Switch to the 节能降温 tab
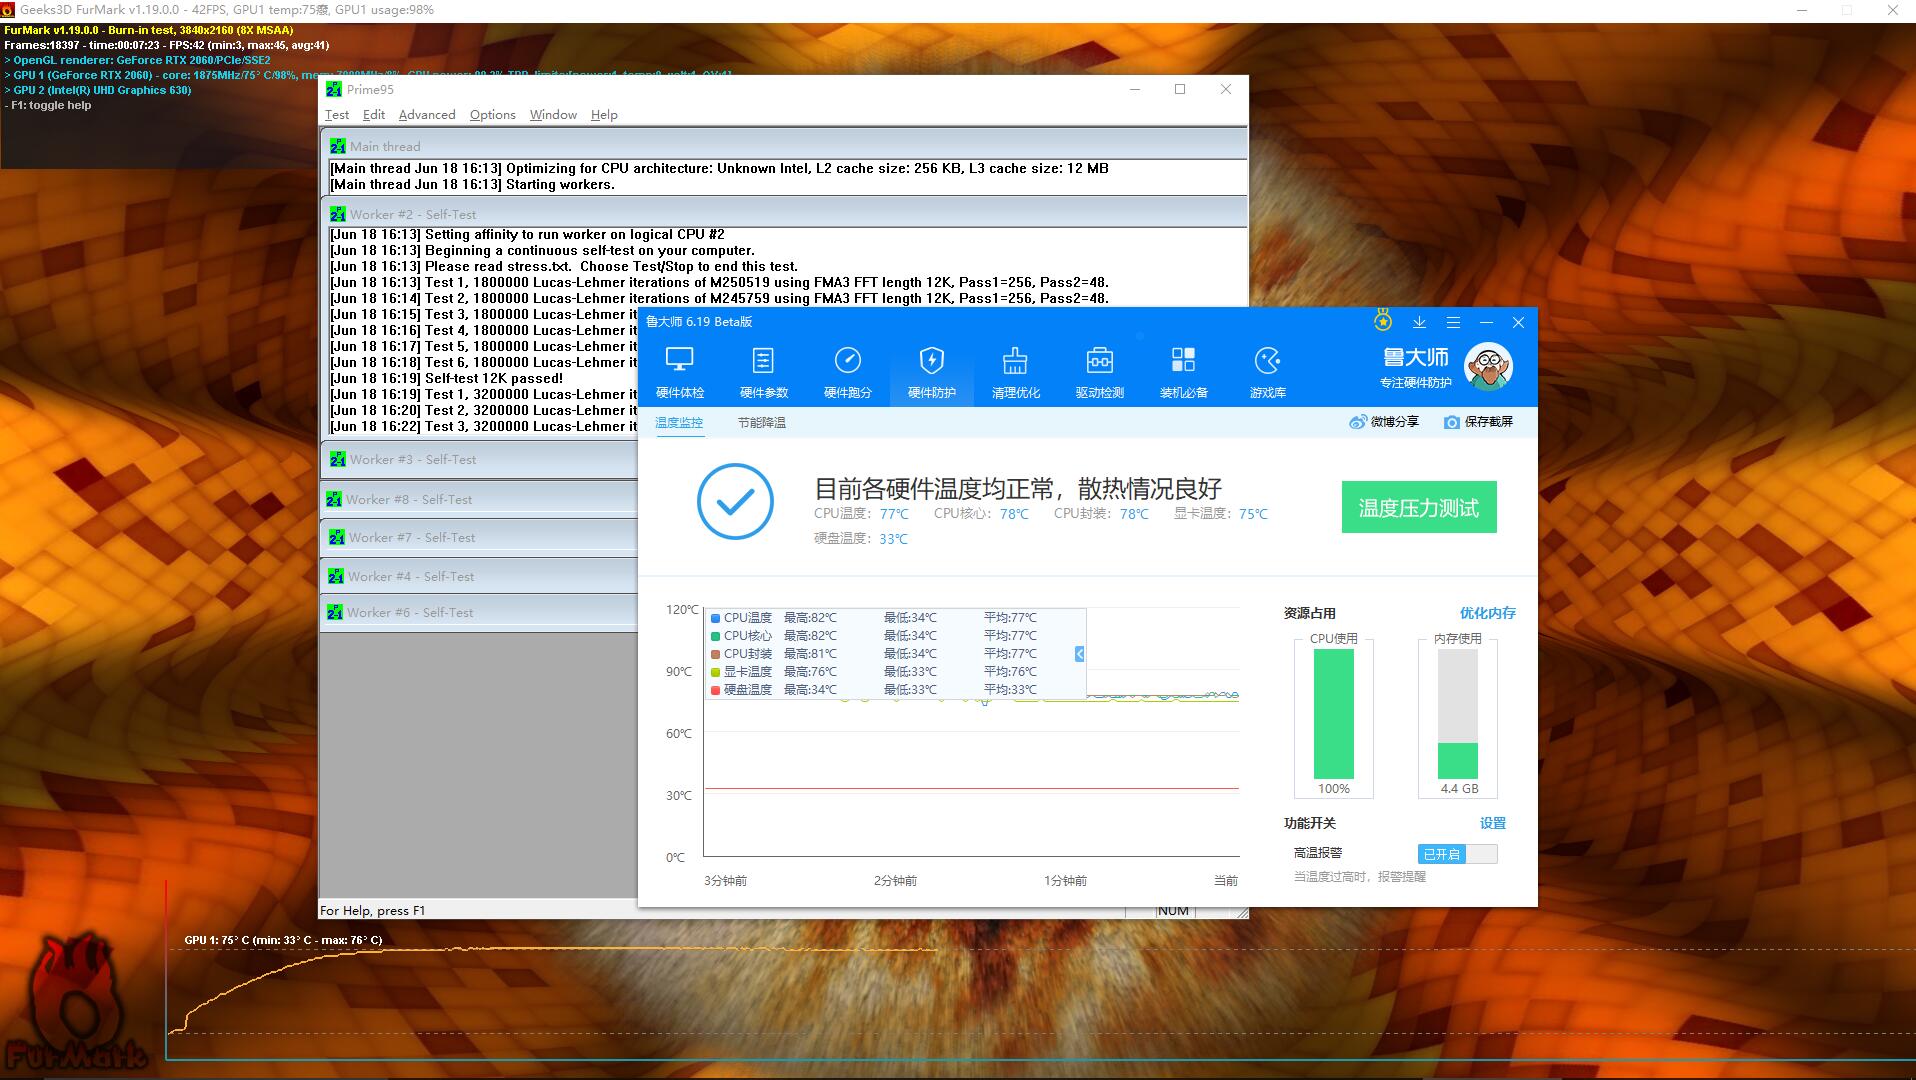1916x1080 pixels. [x=762, y=423]
